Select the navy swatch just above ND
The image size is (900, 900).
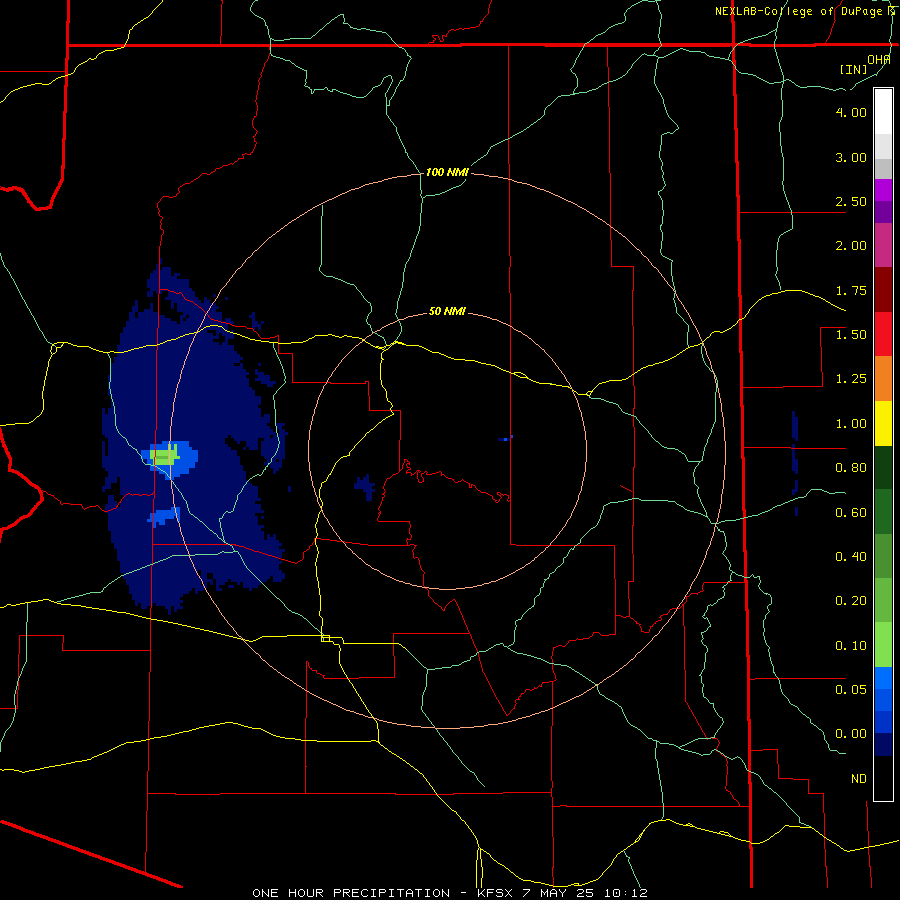[x=883, y=744]
